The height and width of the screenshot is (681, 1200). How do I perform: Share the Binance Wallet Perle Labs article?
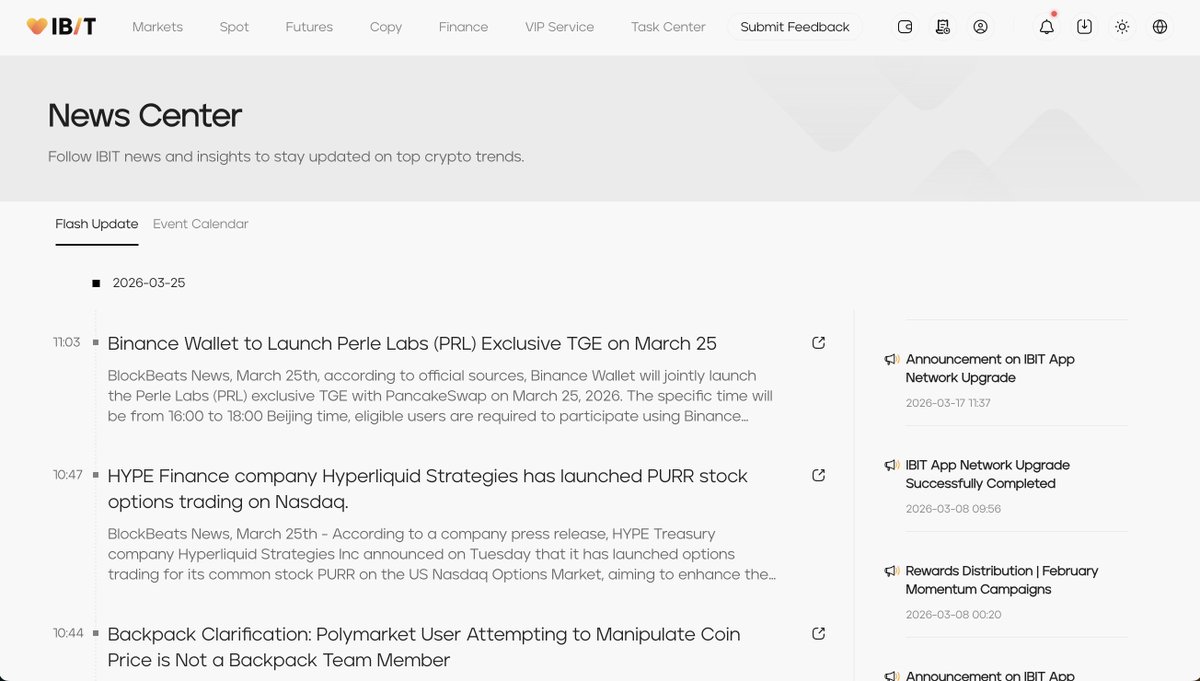pyautogui.click(x=818, y=343)
